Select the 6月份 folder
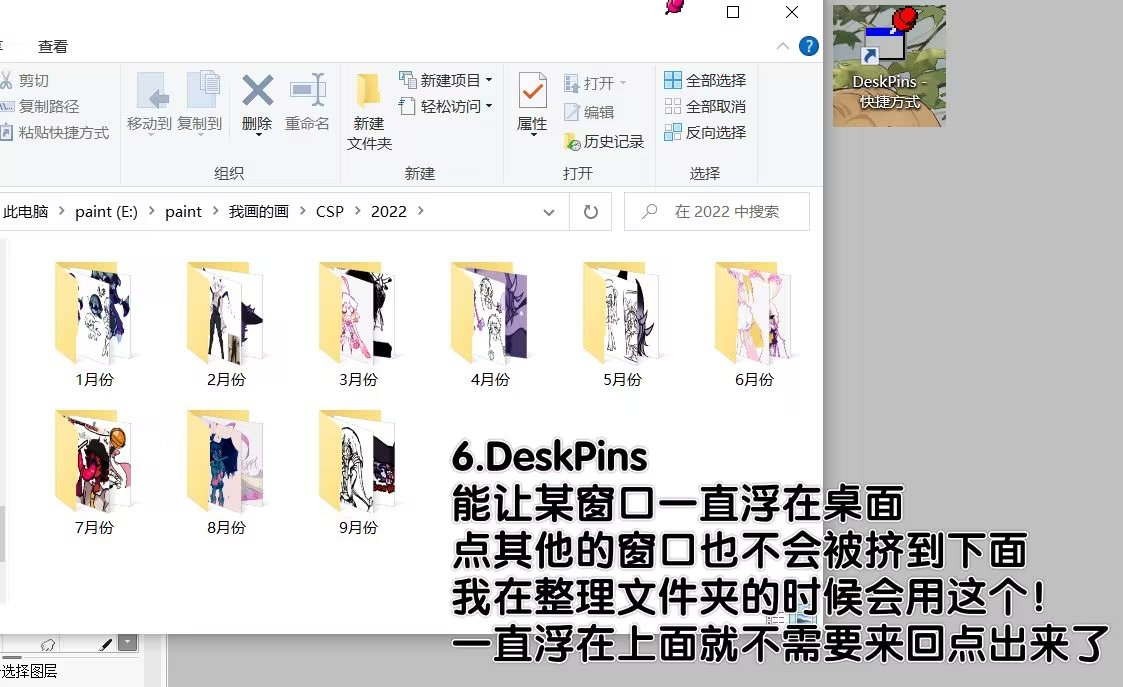Image resolution: width=1123 pixels, height=687 pixels. (754, 325)
